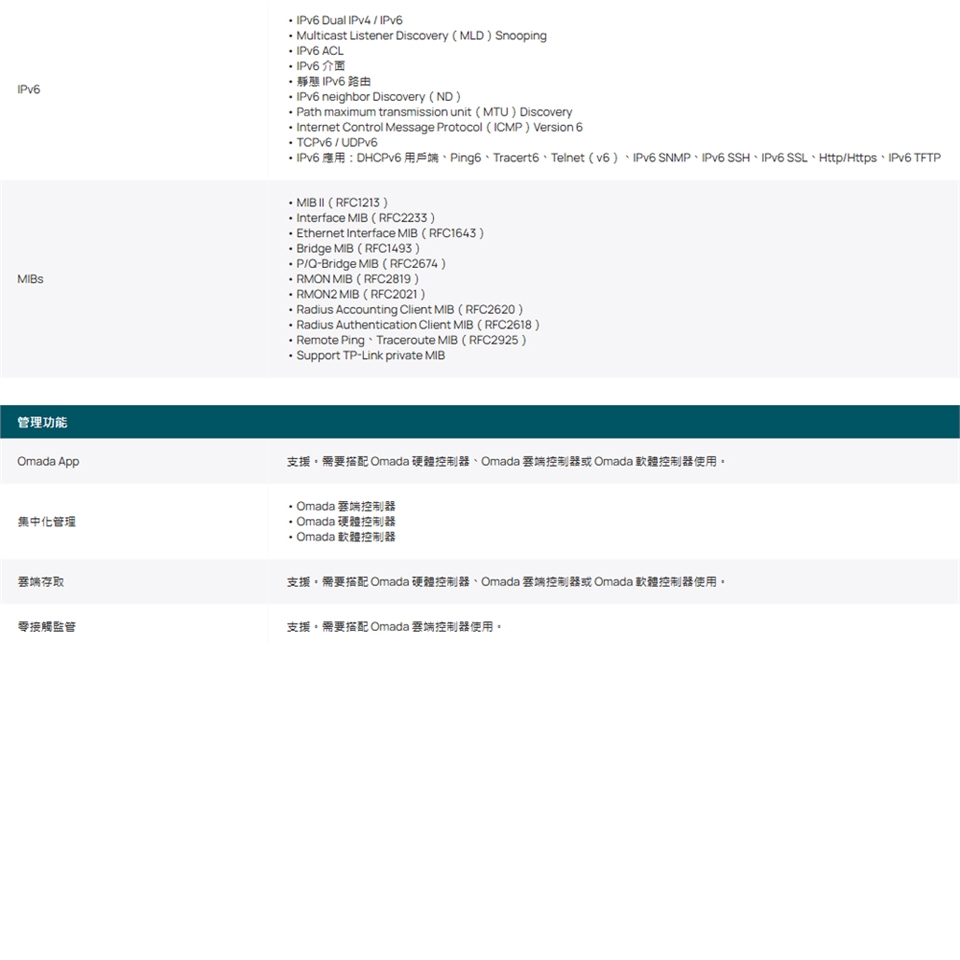Select the IPv6 neighbor Discovery (ND) line
Image resolution: width=960 pixels, height=960 pixels.
(378, 97)
